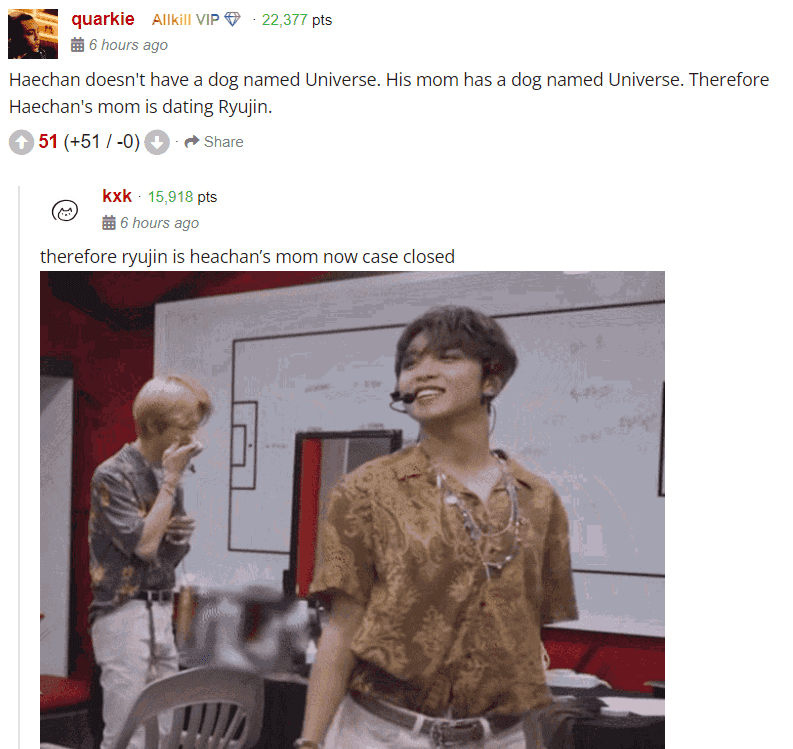Downvote quarkie's comment with the down arrow

157,143
